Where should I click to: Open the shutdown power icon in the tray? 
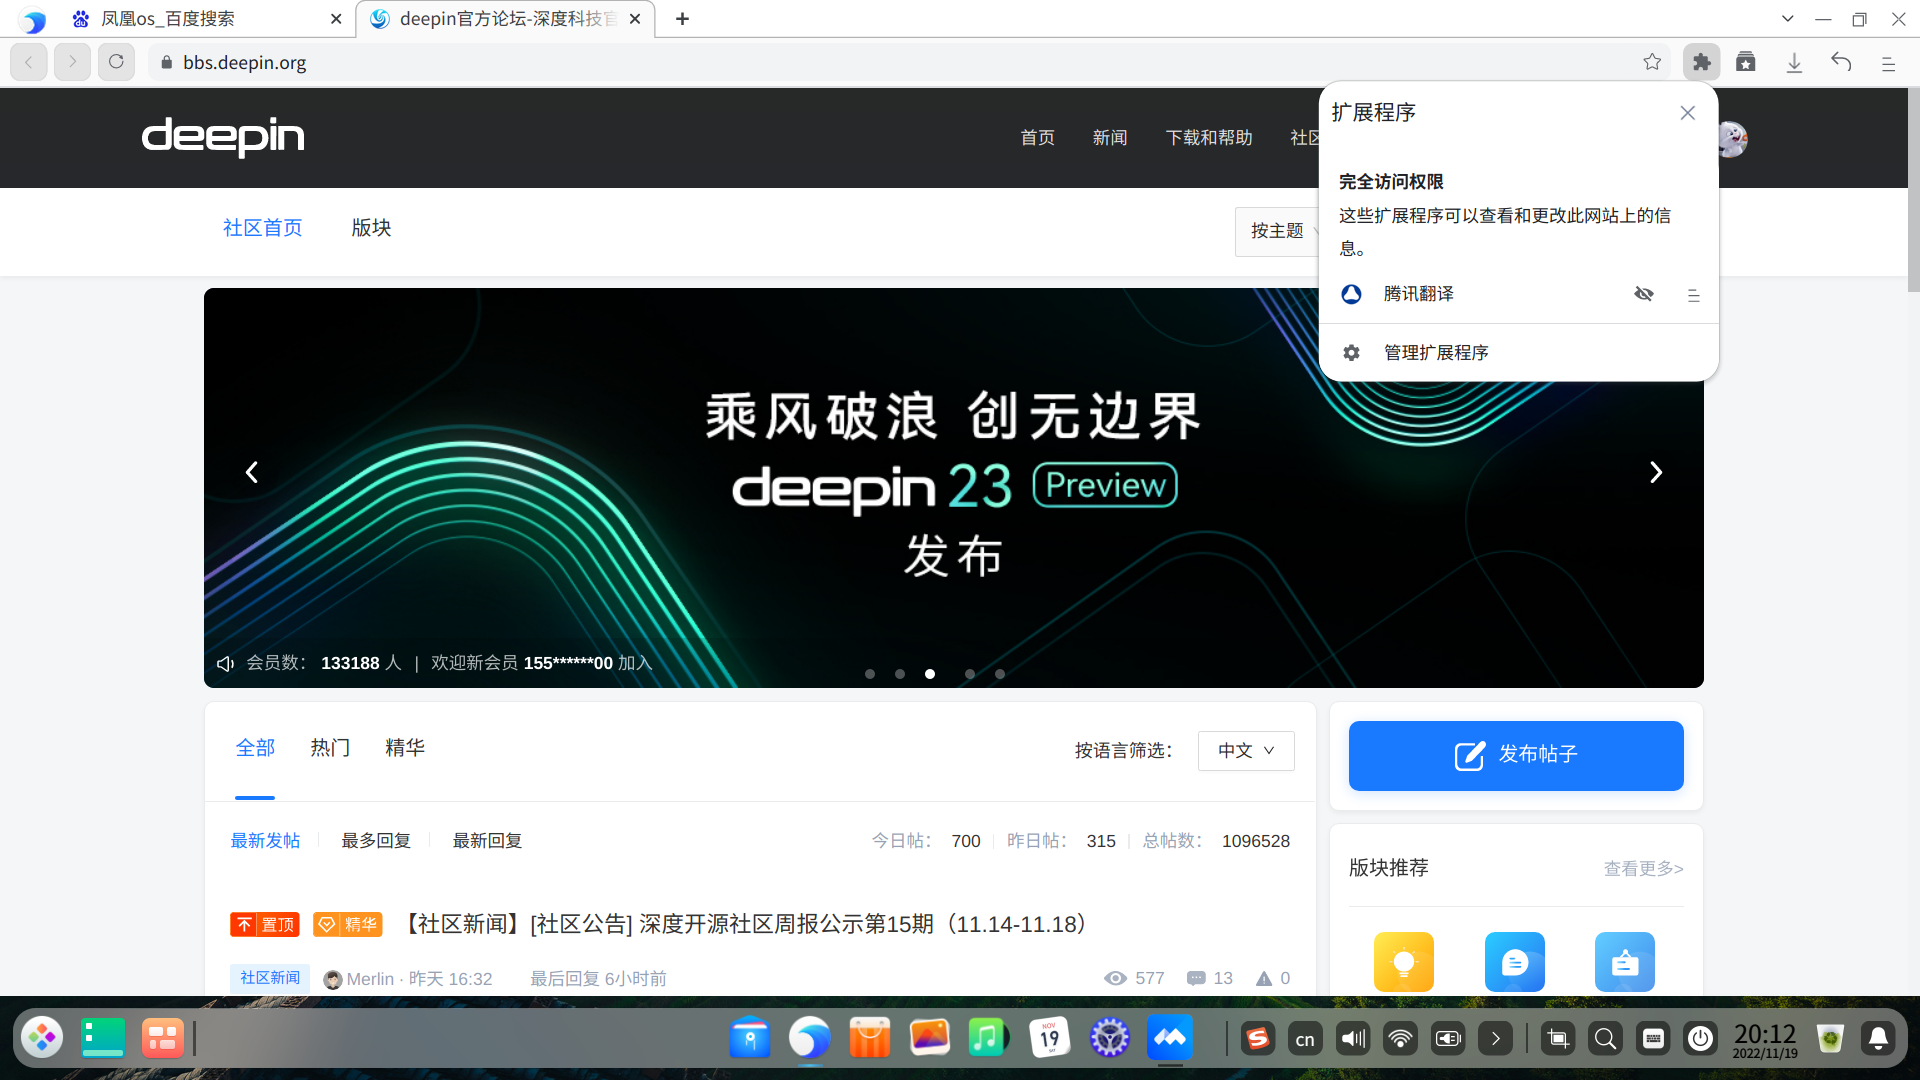coord(1700,1038)
